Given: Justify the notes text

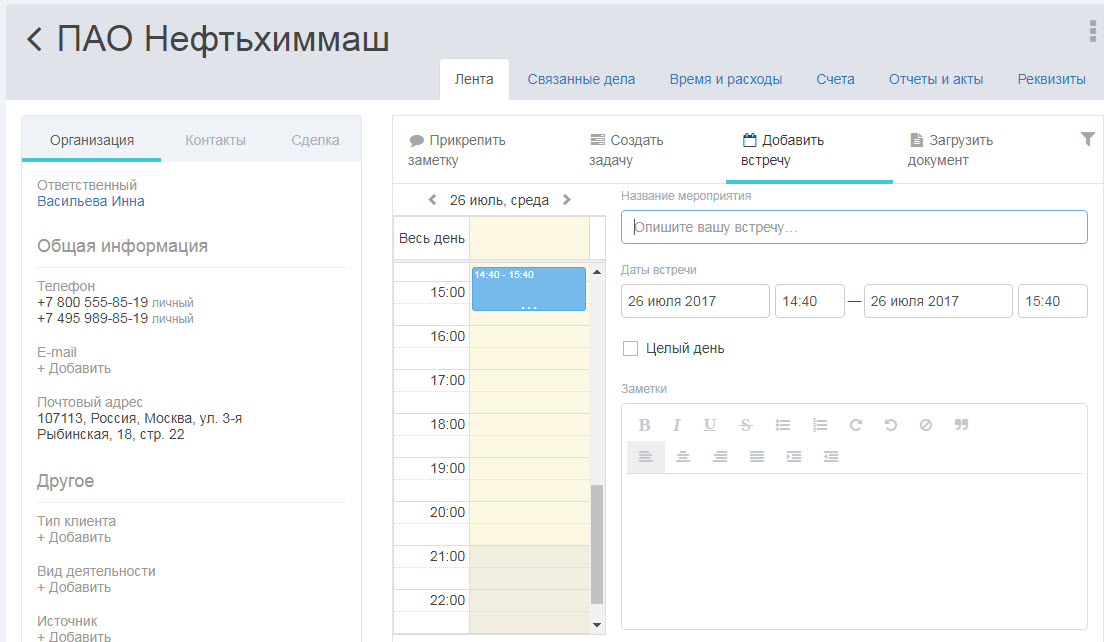Looking at the screenshot, I should tap(757, 457).
